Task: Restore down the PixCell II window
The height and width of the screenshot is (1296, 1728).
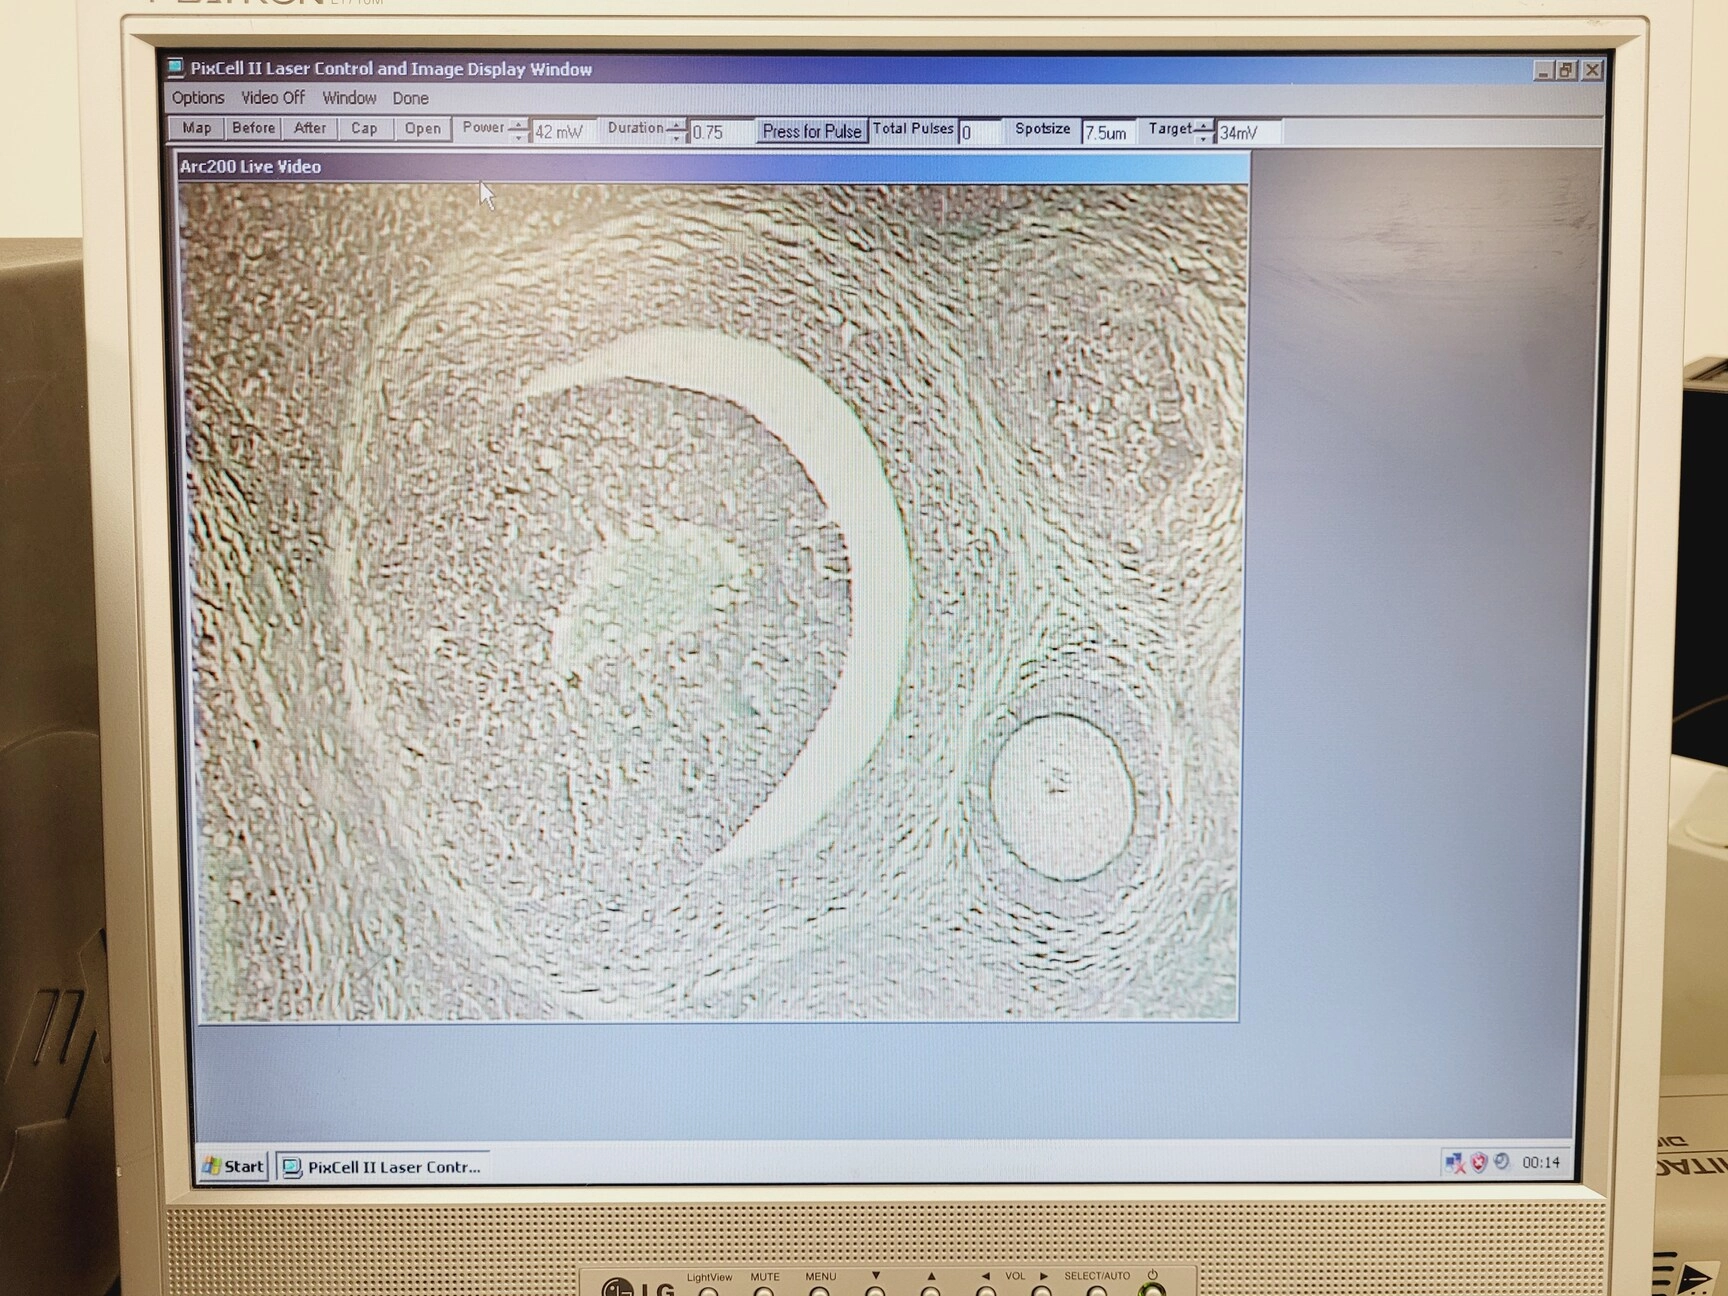Action: click(x=1567, y=70)
